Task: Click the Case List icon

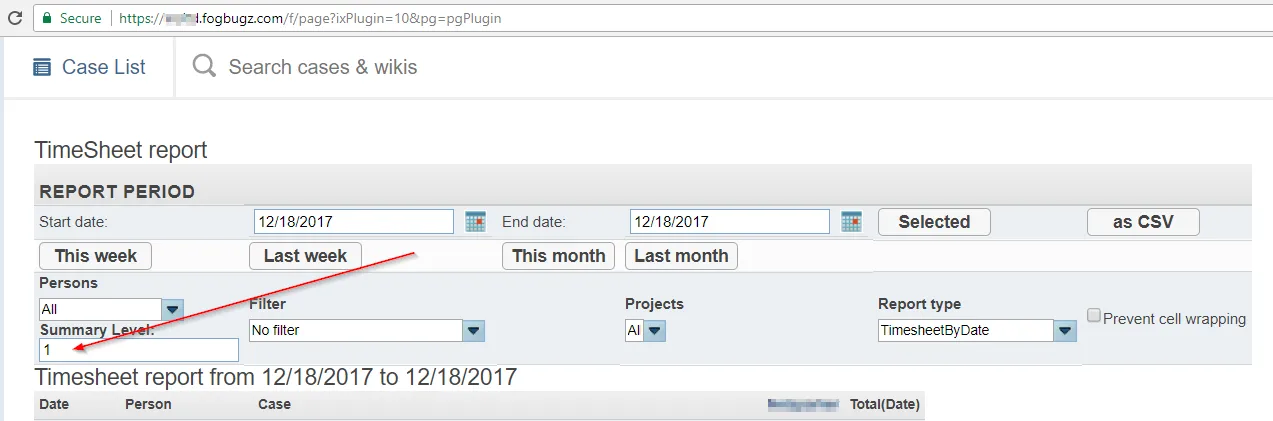Action: (x=42, y=67)
